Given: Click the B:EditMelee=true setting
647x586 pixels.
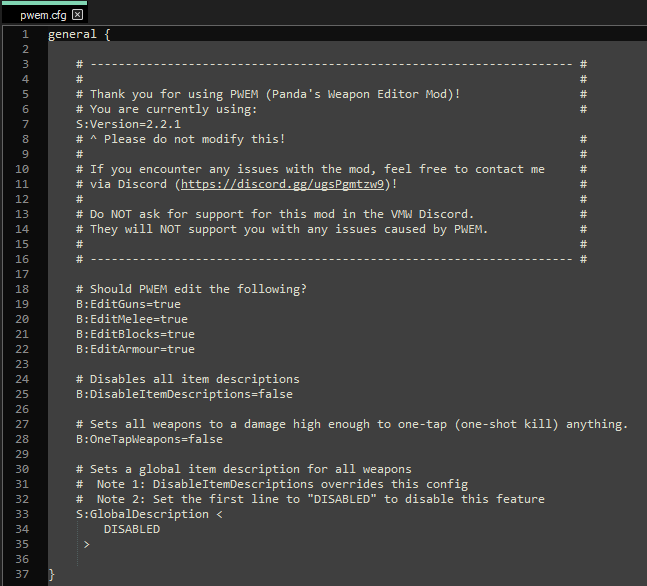Looking at the screenshot, I should (x=131, y=319).
